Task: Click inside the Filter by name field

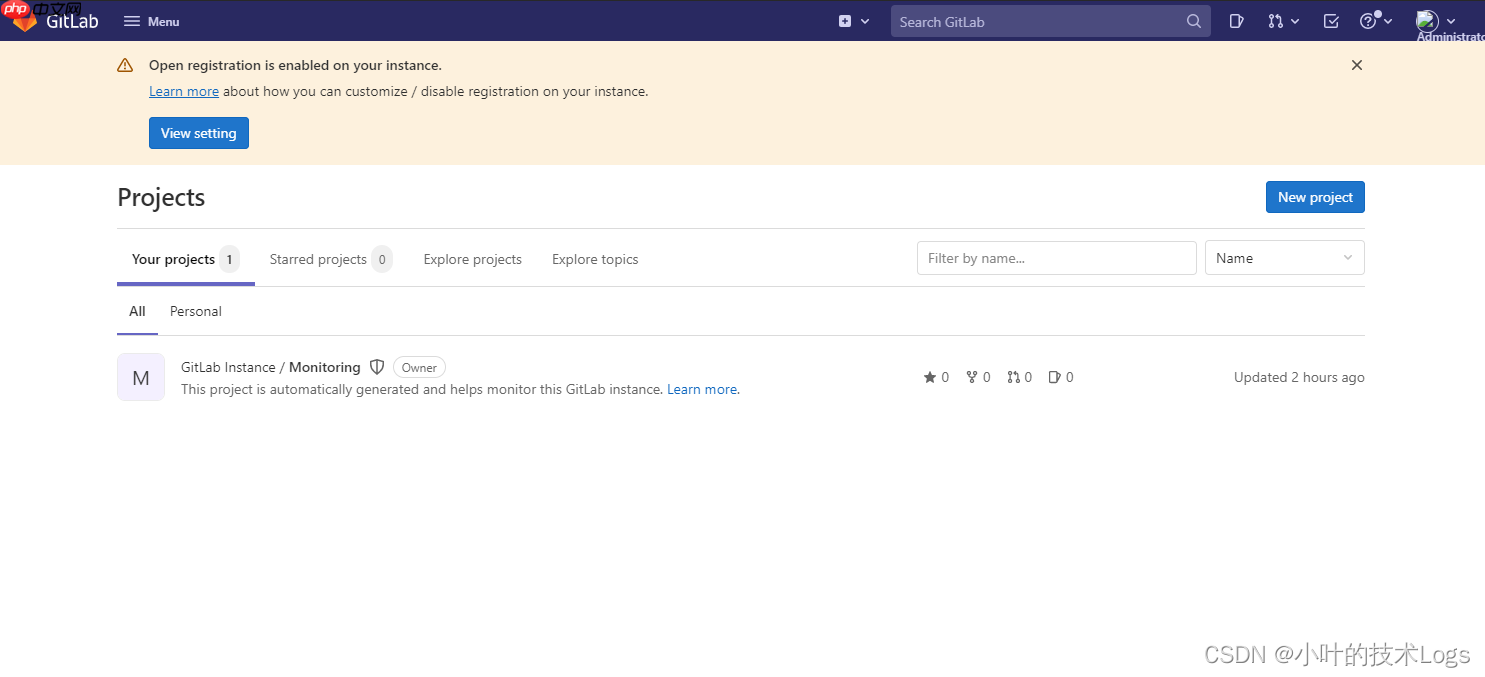Action: pyautogui.click(x=1056, y=258)
